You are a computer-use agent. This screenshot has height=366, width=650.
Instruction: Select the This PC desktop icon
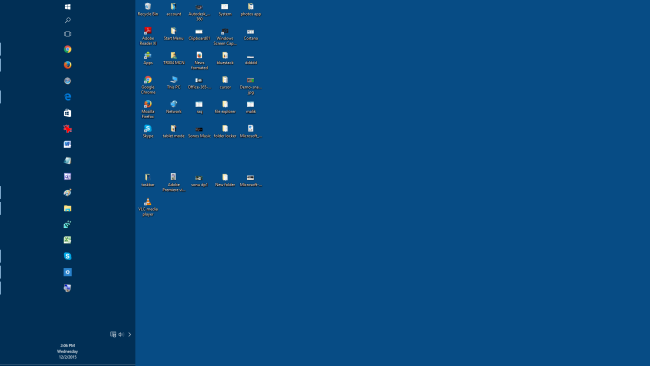[174, 83]
